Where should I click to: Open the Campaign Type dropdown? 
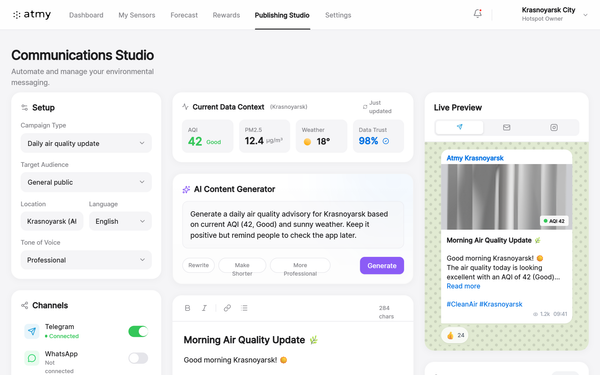tap(86, 143)
